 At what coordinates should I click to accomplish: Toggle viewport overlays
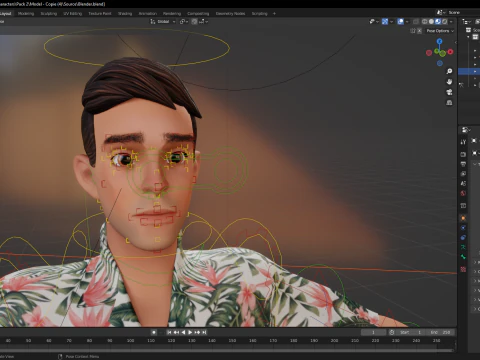pyautogui.click(x=401, y=22)
